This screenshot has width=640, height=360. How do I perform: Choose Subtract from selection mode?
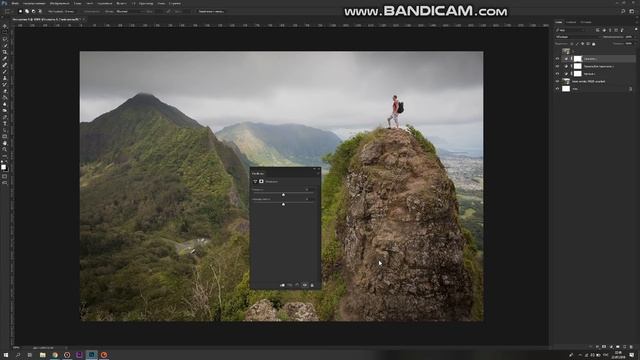(33, 11)
